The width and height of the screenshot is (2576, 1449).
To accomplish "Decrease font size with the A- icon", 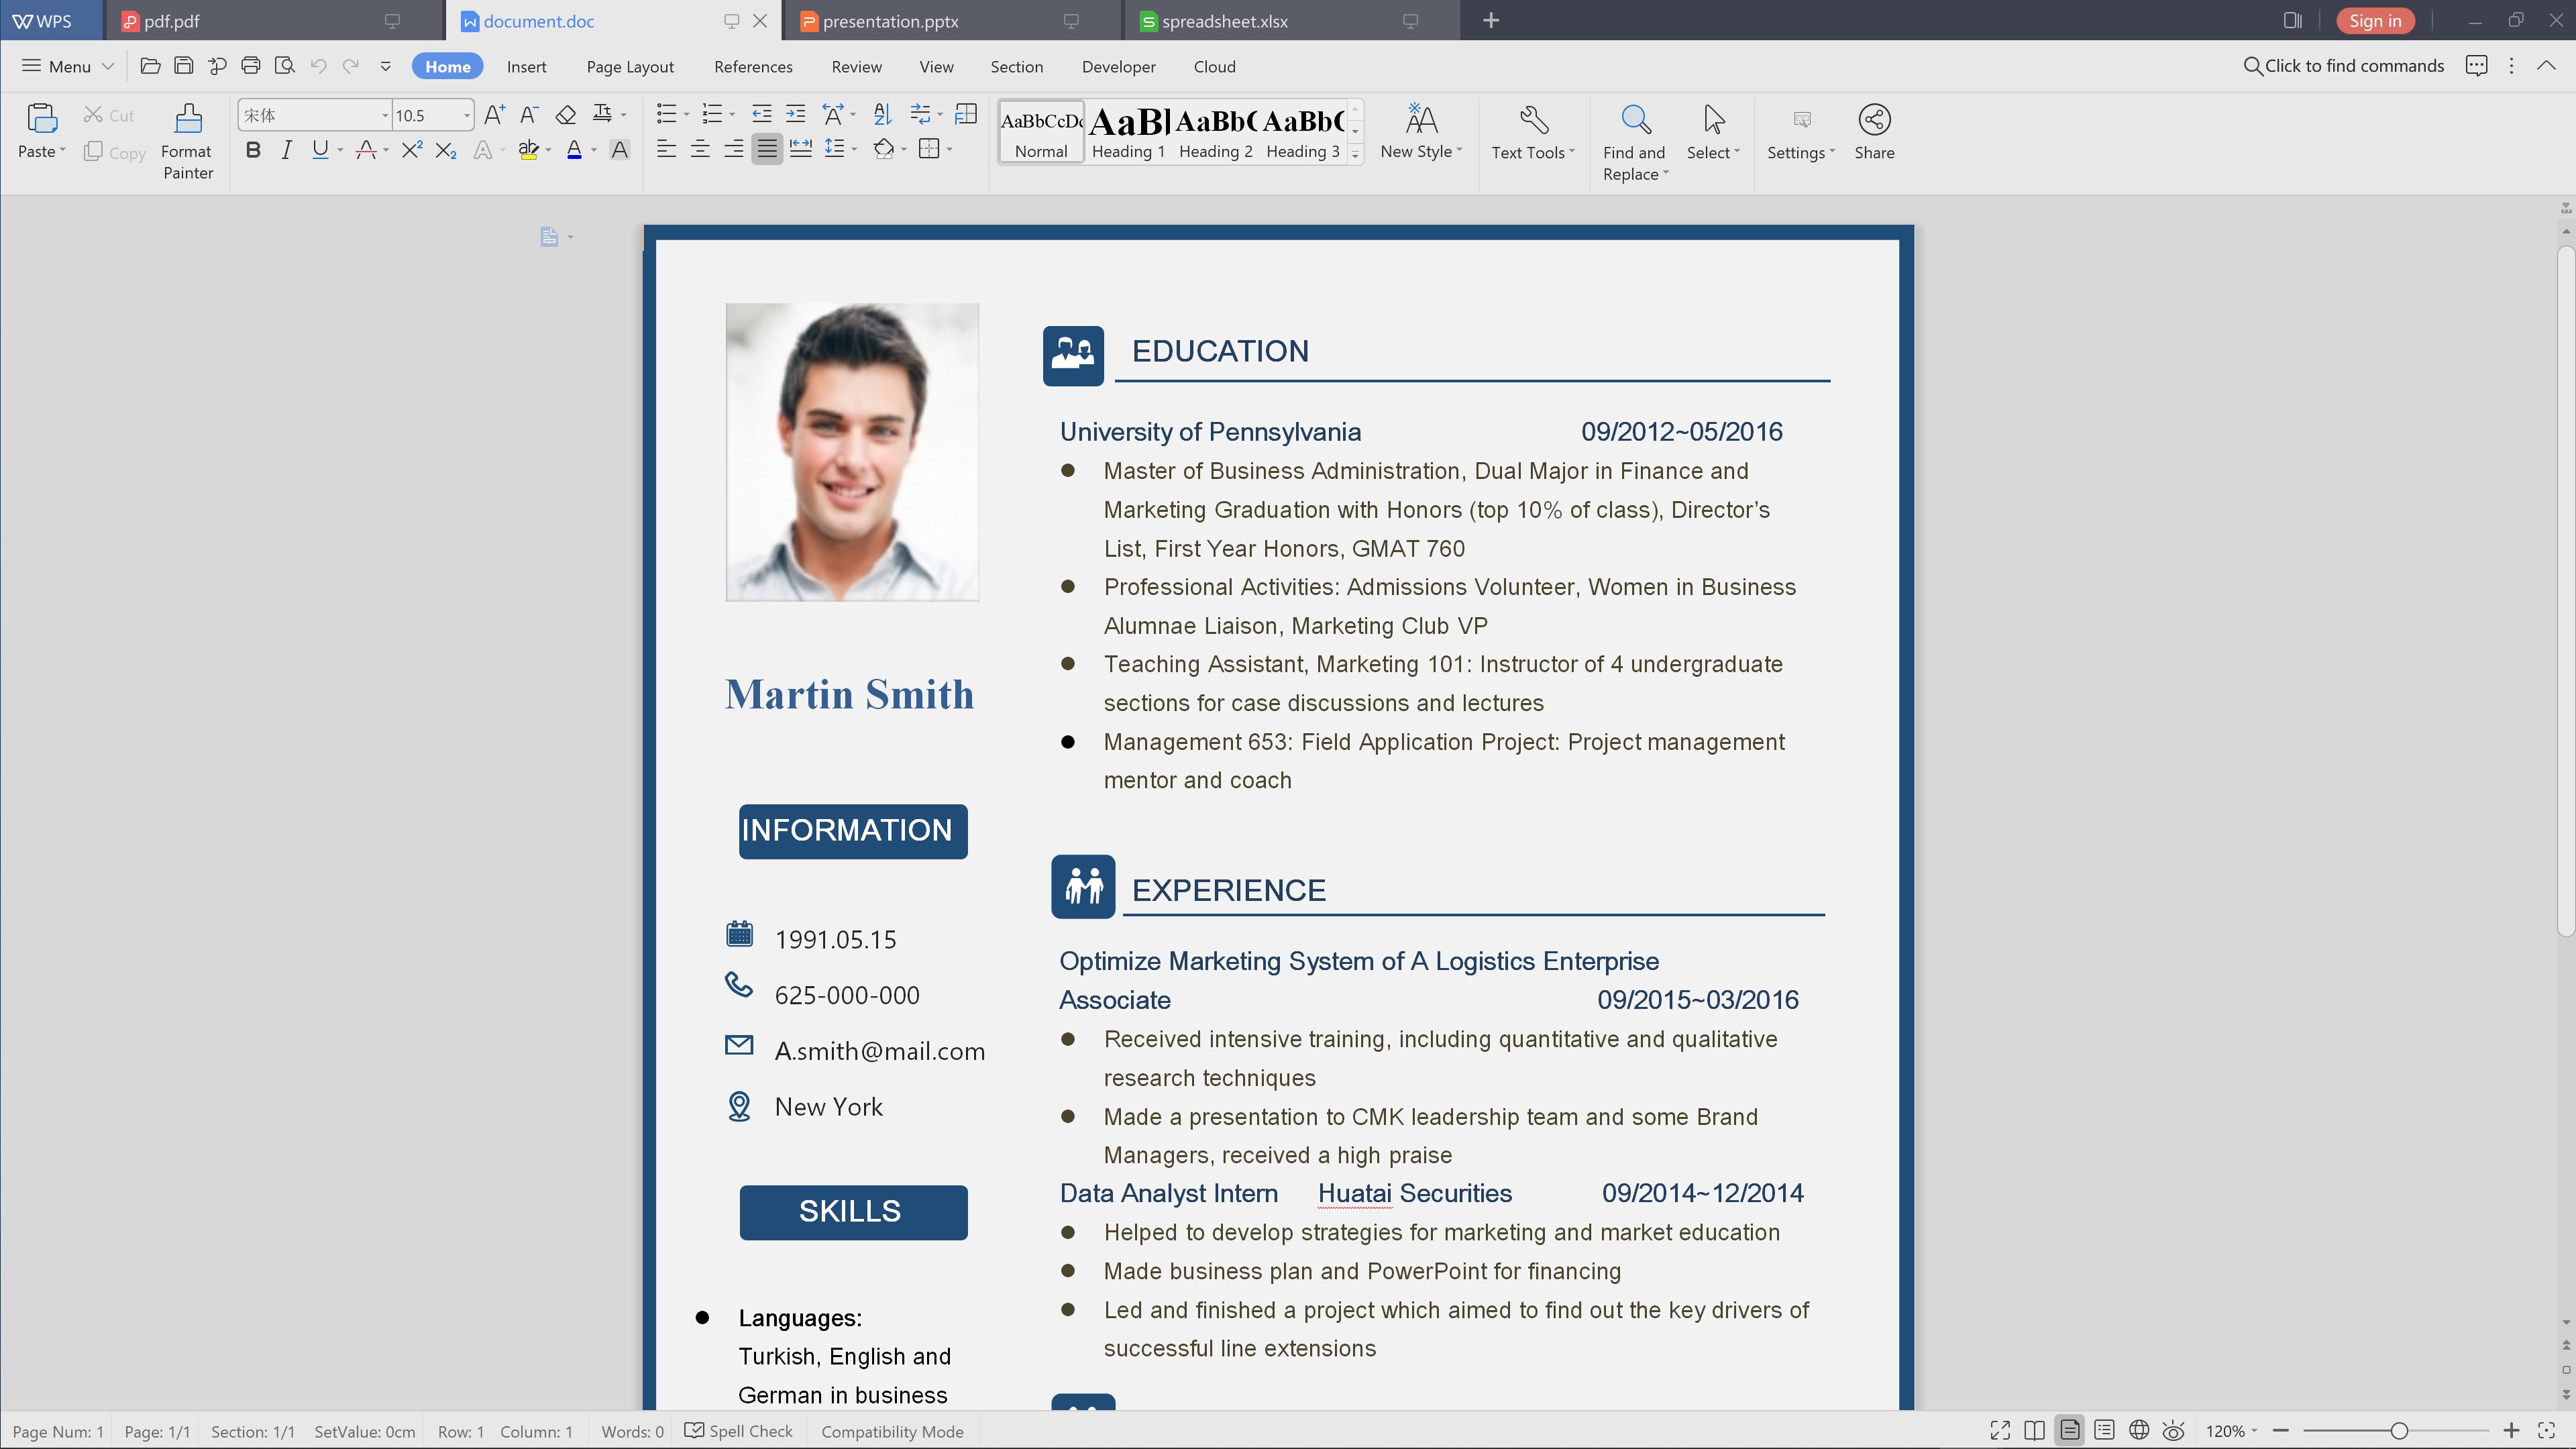I will click(x=529, y=115).
